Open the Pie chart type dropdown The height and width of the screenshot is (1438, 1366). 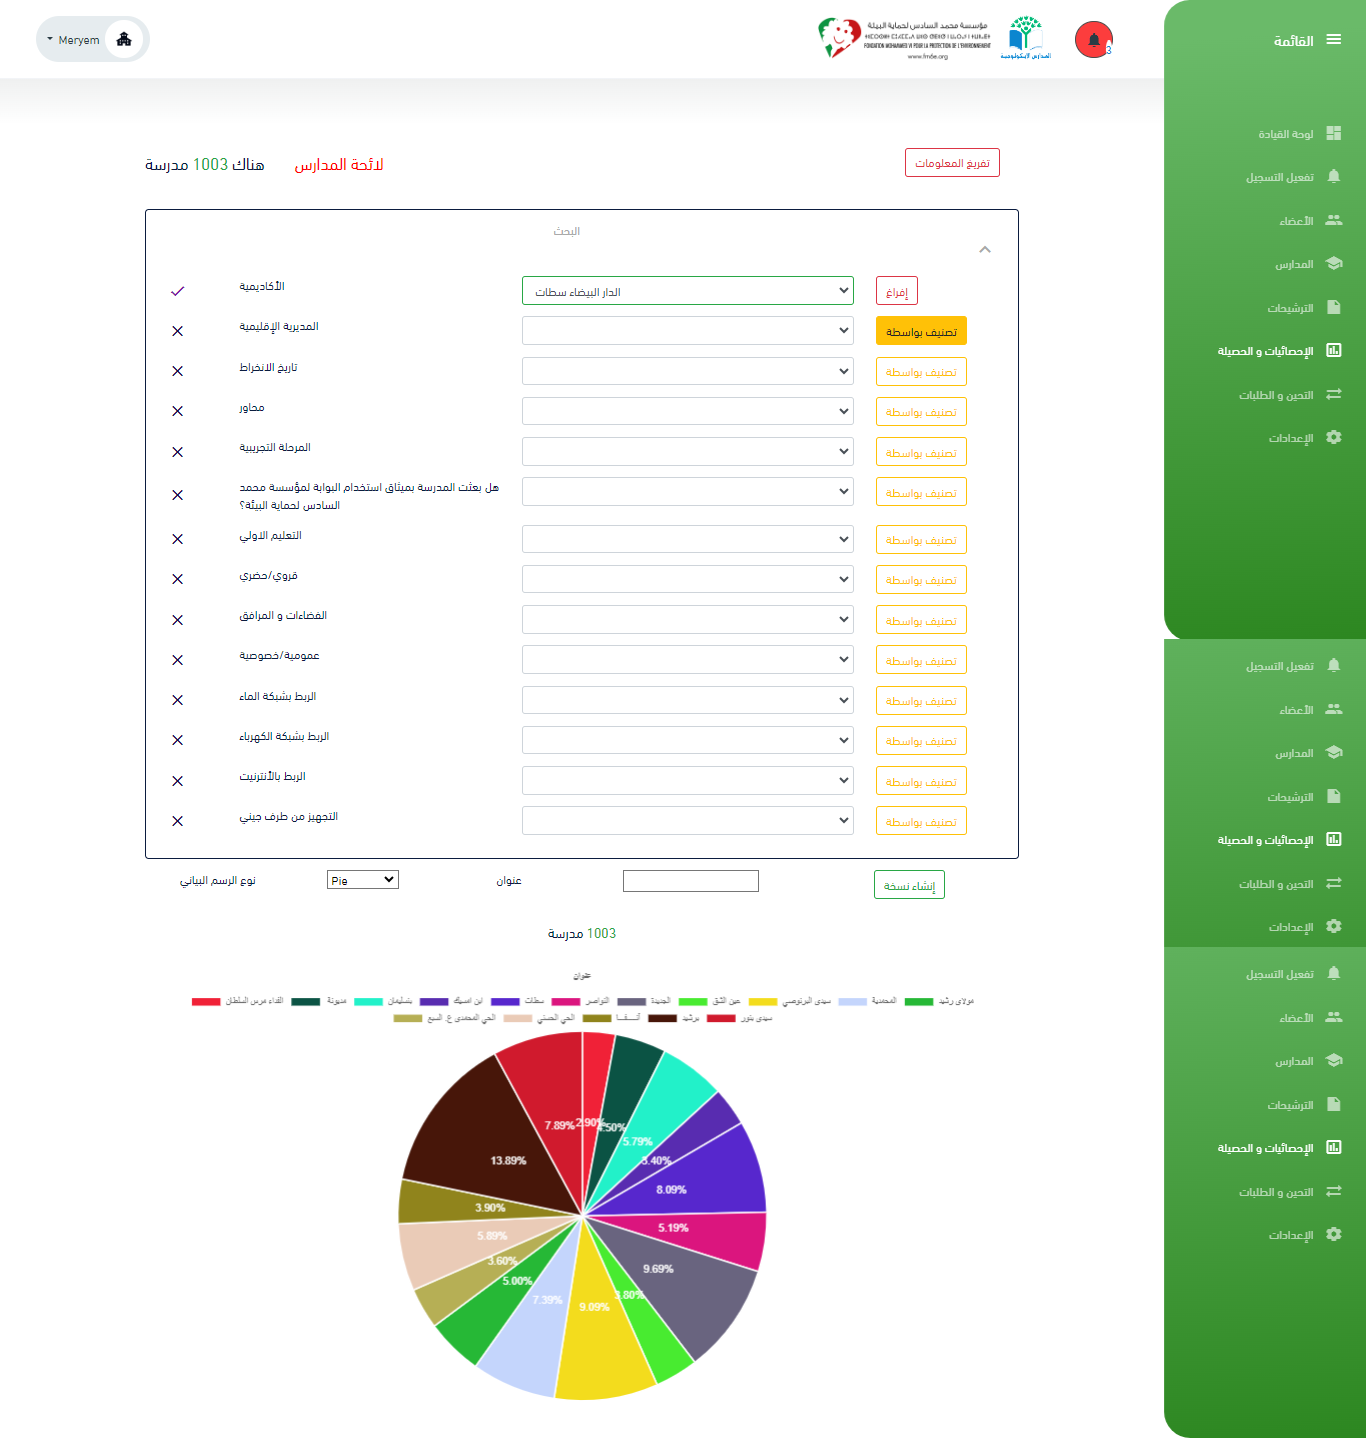(x=362, y=880)
